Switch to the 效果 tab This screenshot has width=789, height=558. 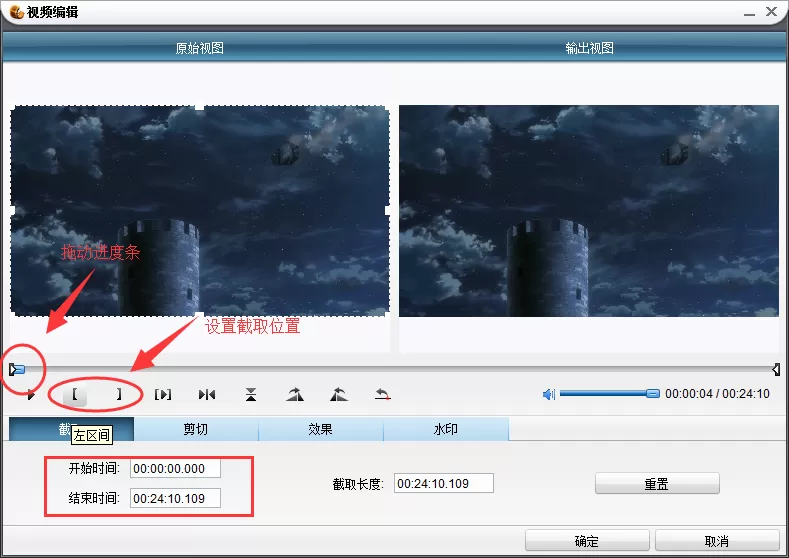point(321,429)
